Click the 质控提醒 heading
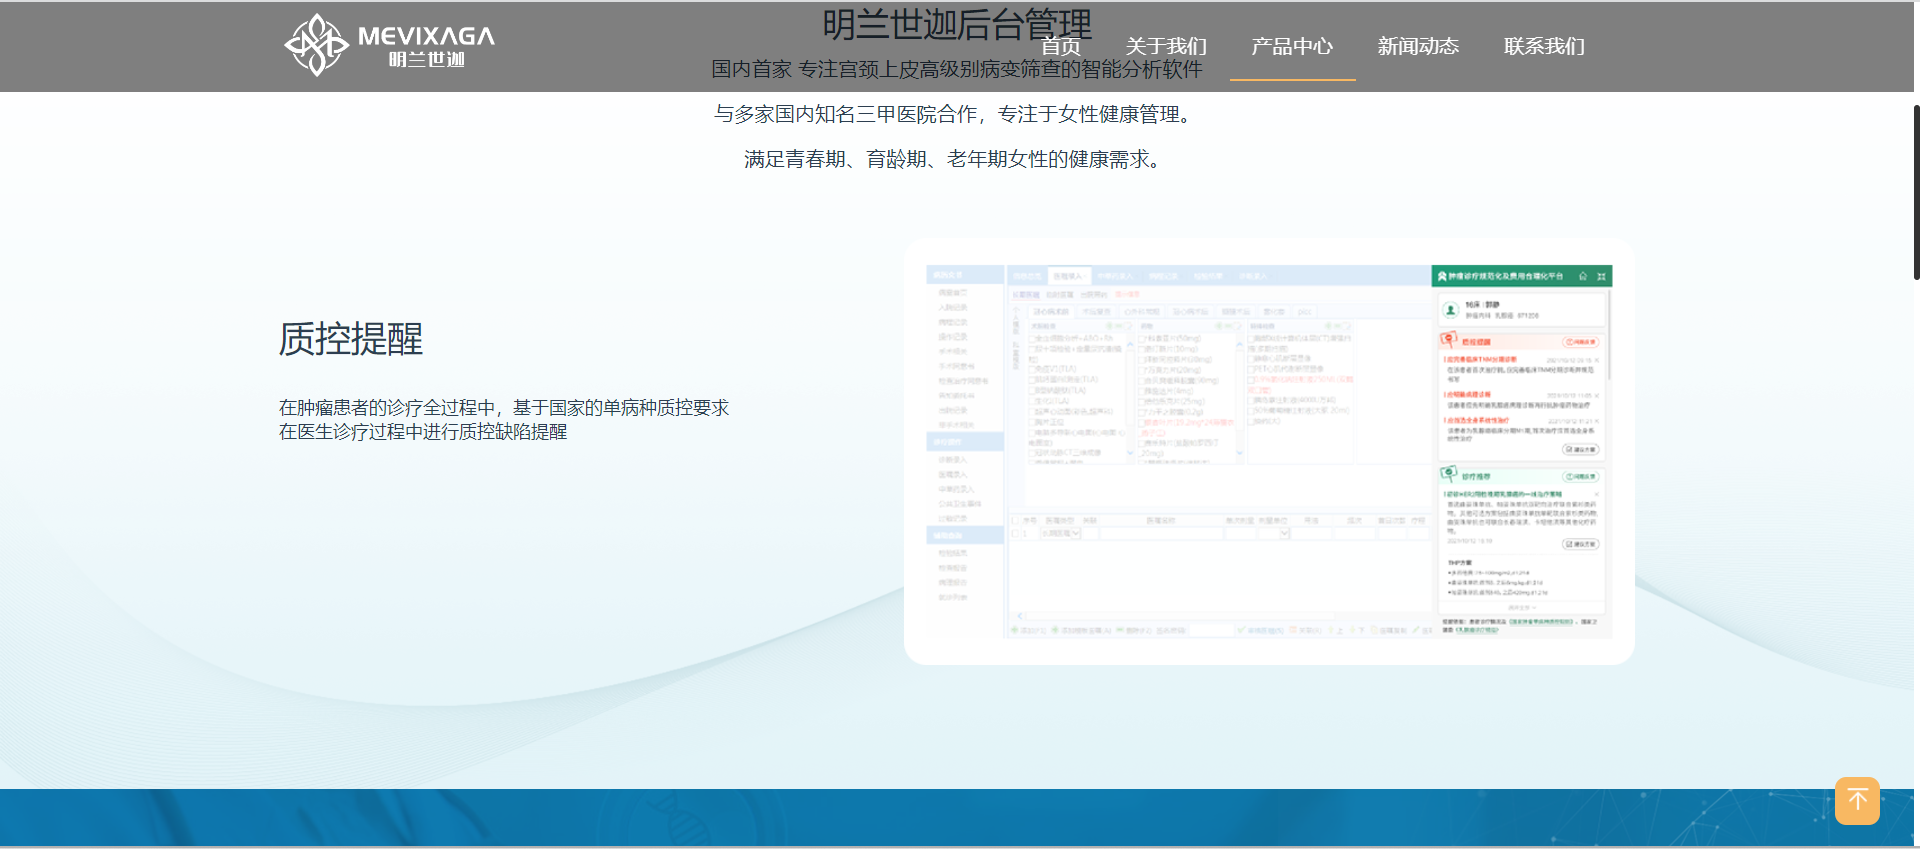The width and height of the screenshot is (1920, 849). click(351, 339)
